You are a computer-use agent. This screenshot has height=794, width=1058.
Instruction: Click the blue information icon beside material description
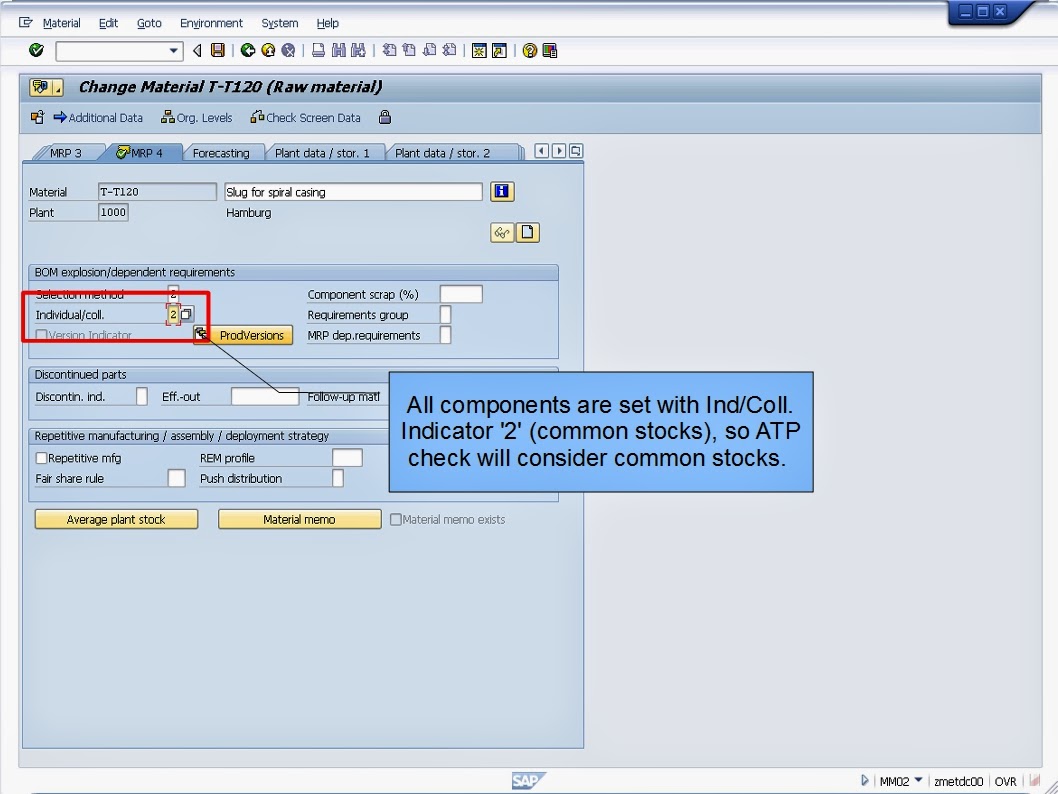click(x=502, y=191)
